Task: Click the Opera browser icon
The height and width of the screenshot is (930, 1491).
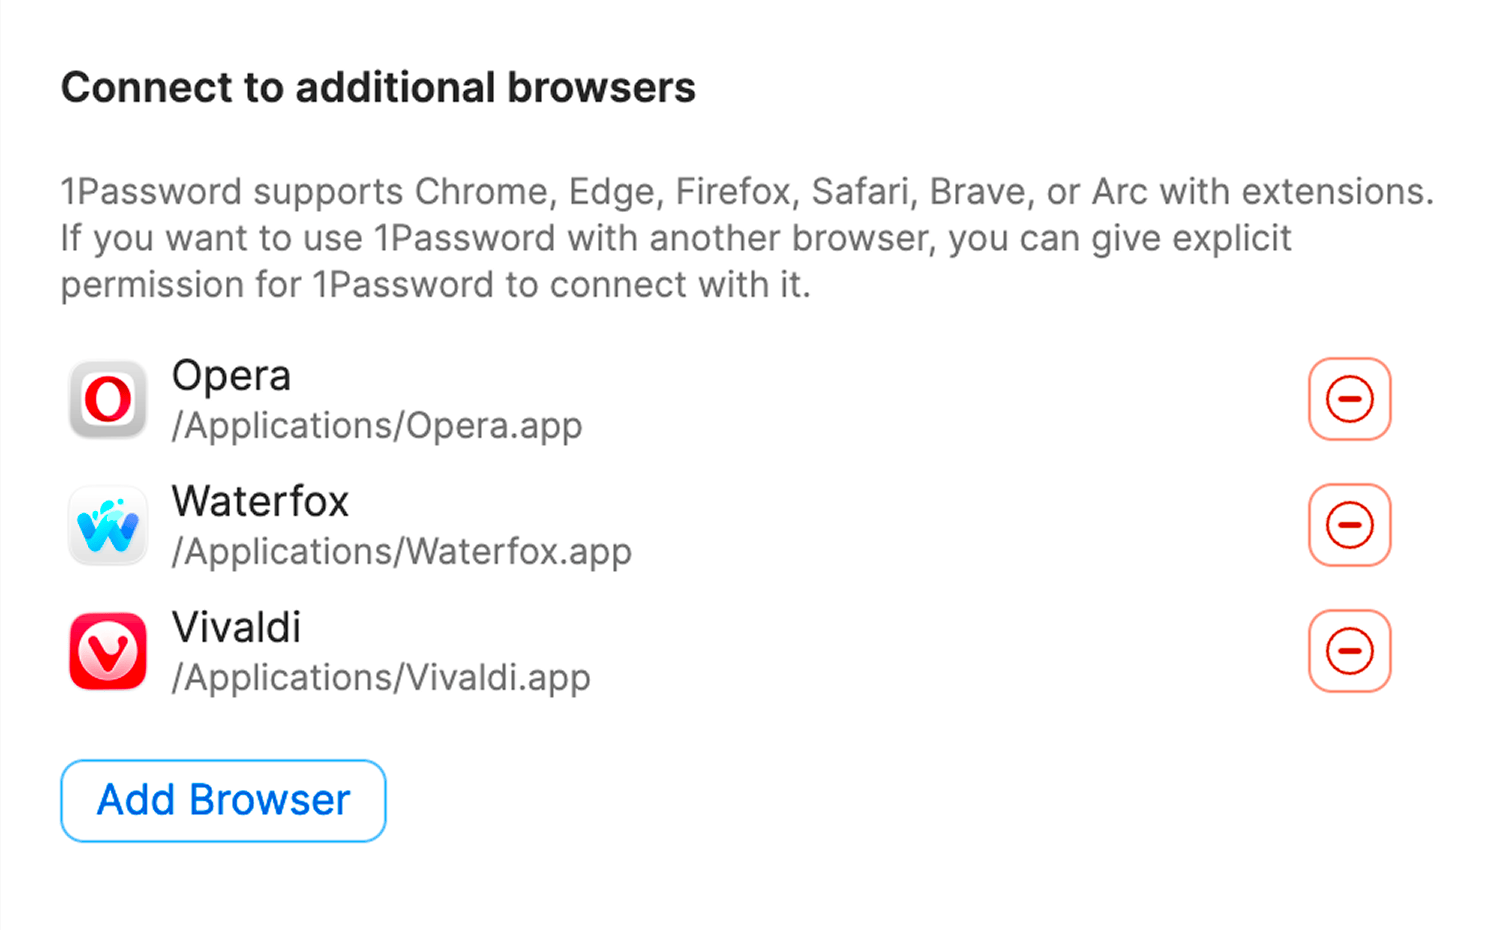Action: [x=107, y=399]
